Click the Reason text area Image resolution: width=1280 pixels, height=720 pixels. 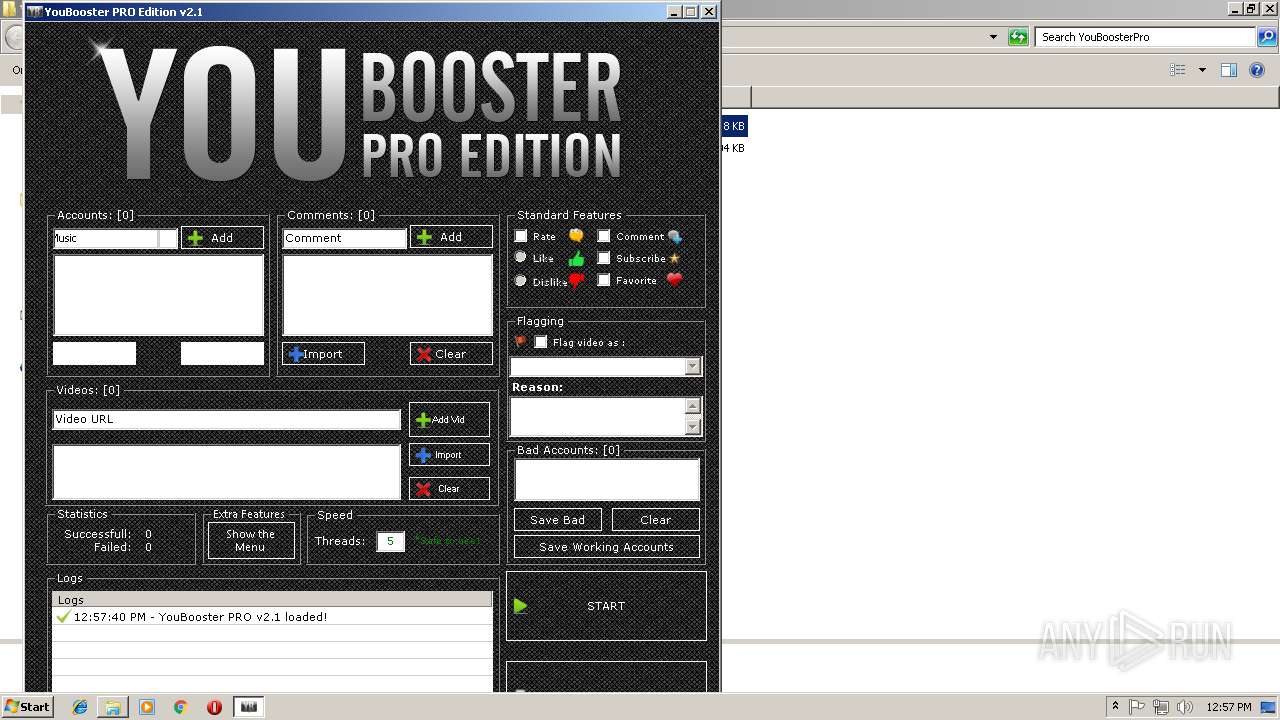[x=597, y=417]
